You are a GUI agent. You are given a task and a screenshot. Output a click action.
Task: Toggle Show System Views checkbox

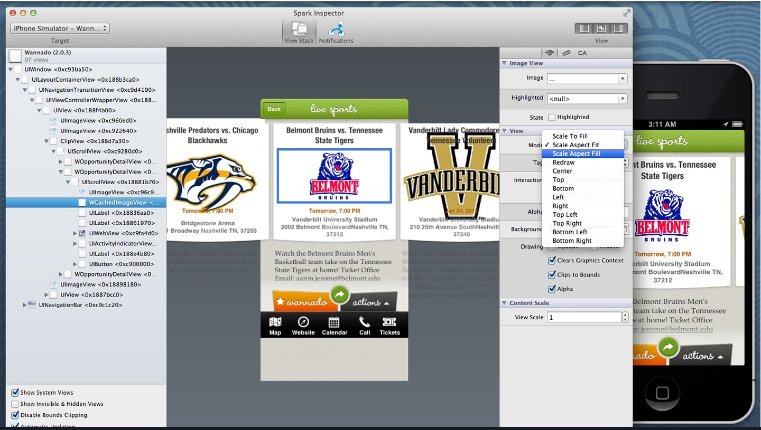15,392
